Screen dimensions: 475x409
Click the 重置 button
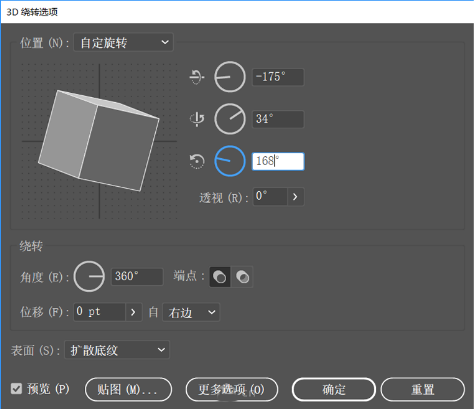click(423, 389)
